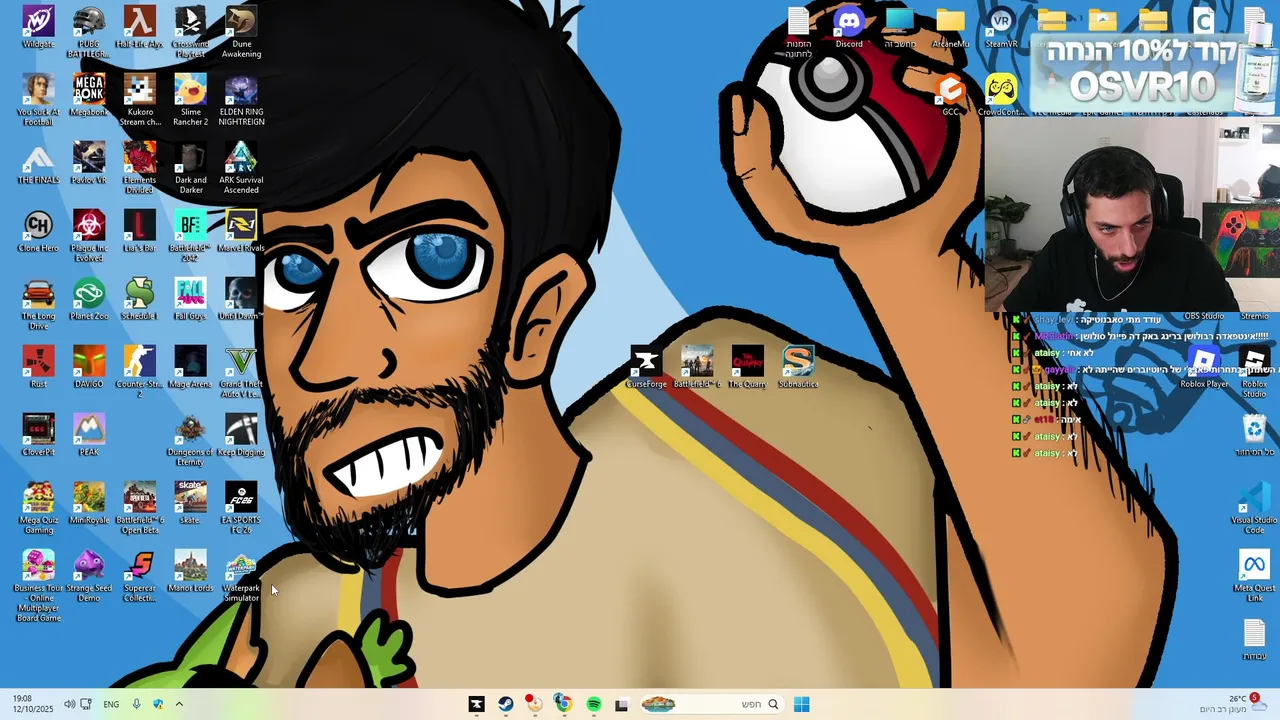Open the Wildgate desktop shortcut
This screenshot has height=720, width=1280.
pyautogui.click(x=38, y=27)
